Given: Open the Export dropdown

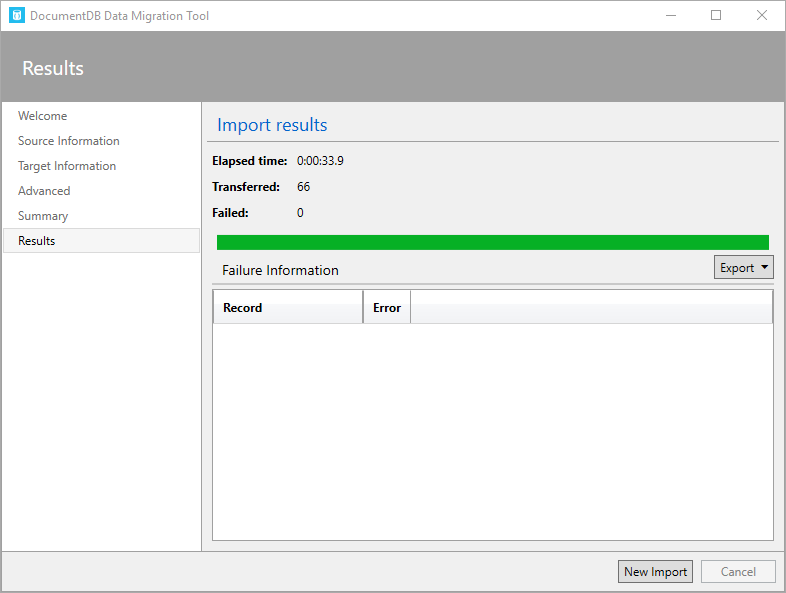Looking at the screenshot, I should coord(743,268).
